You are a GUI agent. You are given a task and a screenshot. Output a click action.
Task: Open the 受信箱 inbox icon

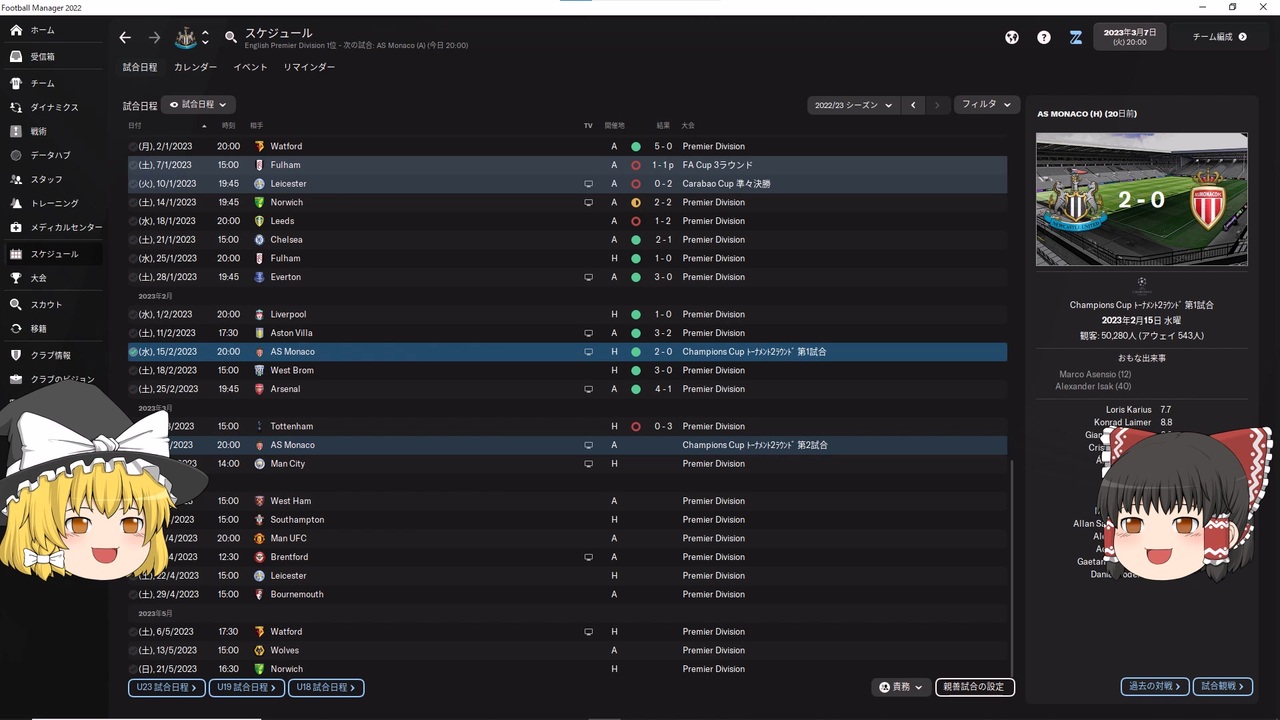point(16,57)
